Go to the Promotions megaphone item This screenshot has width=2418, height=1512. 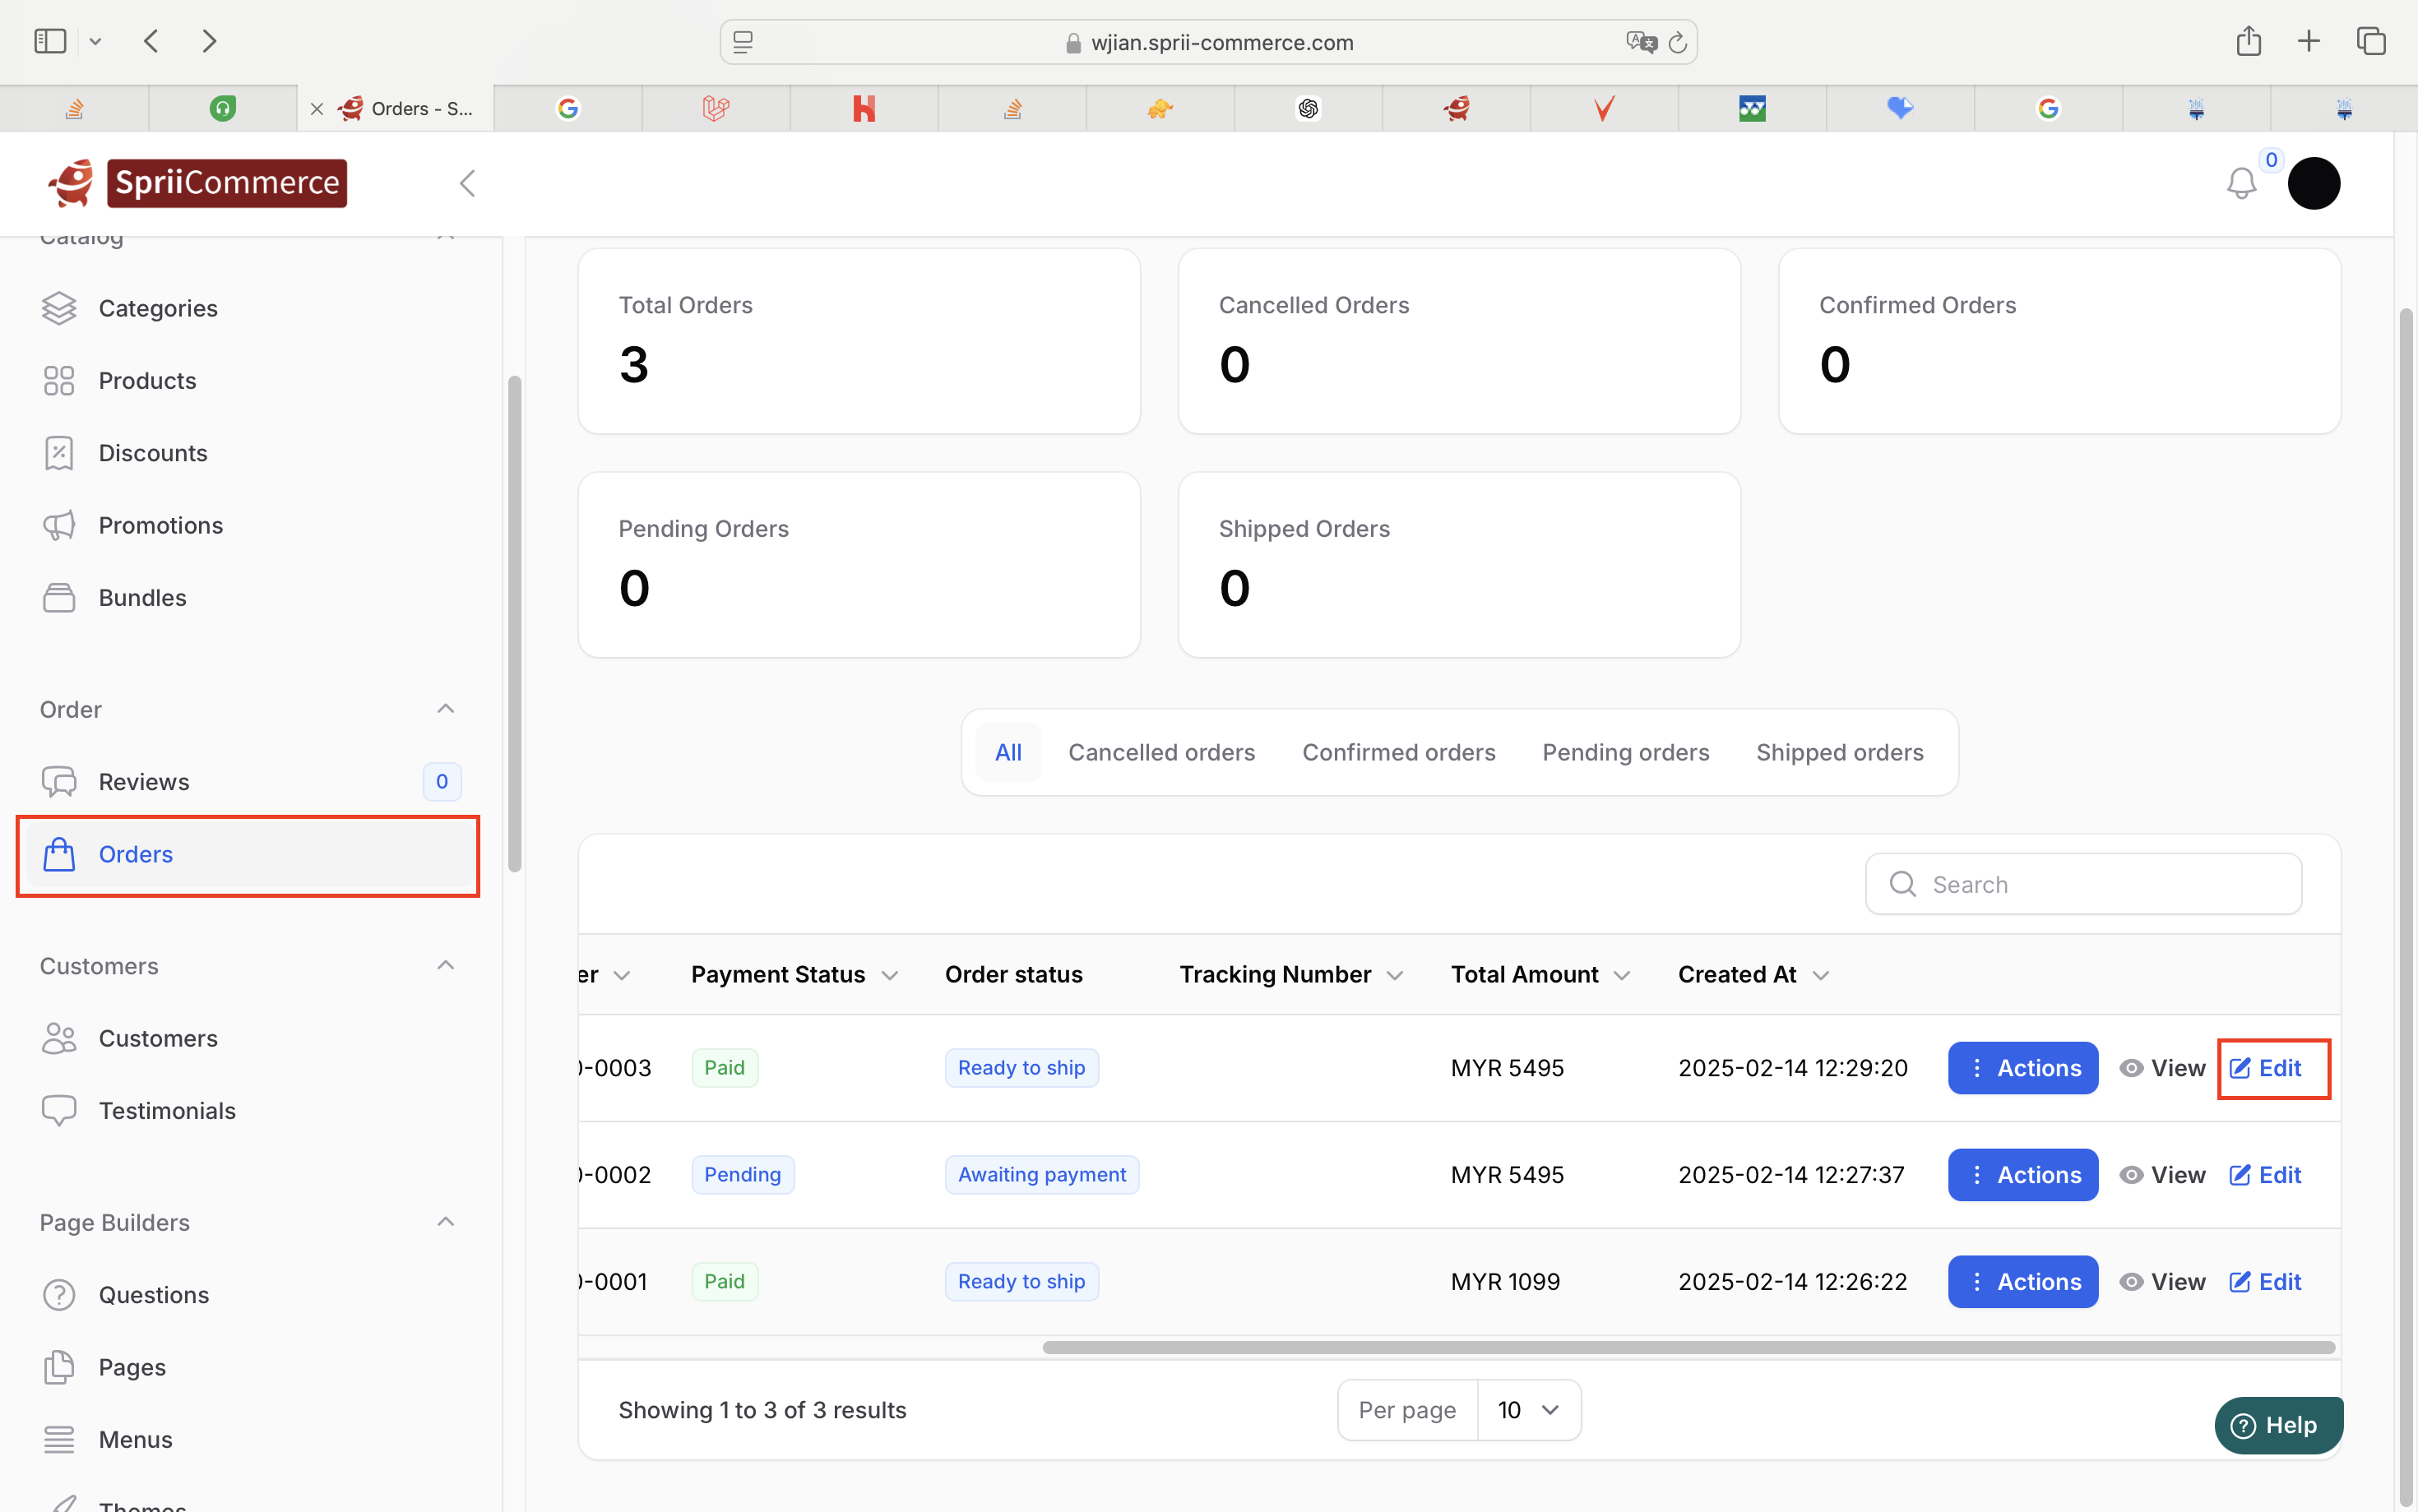[160, 525]
